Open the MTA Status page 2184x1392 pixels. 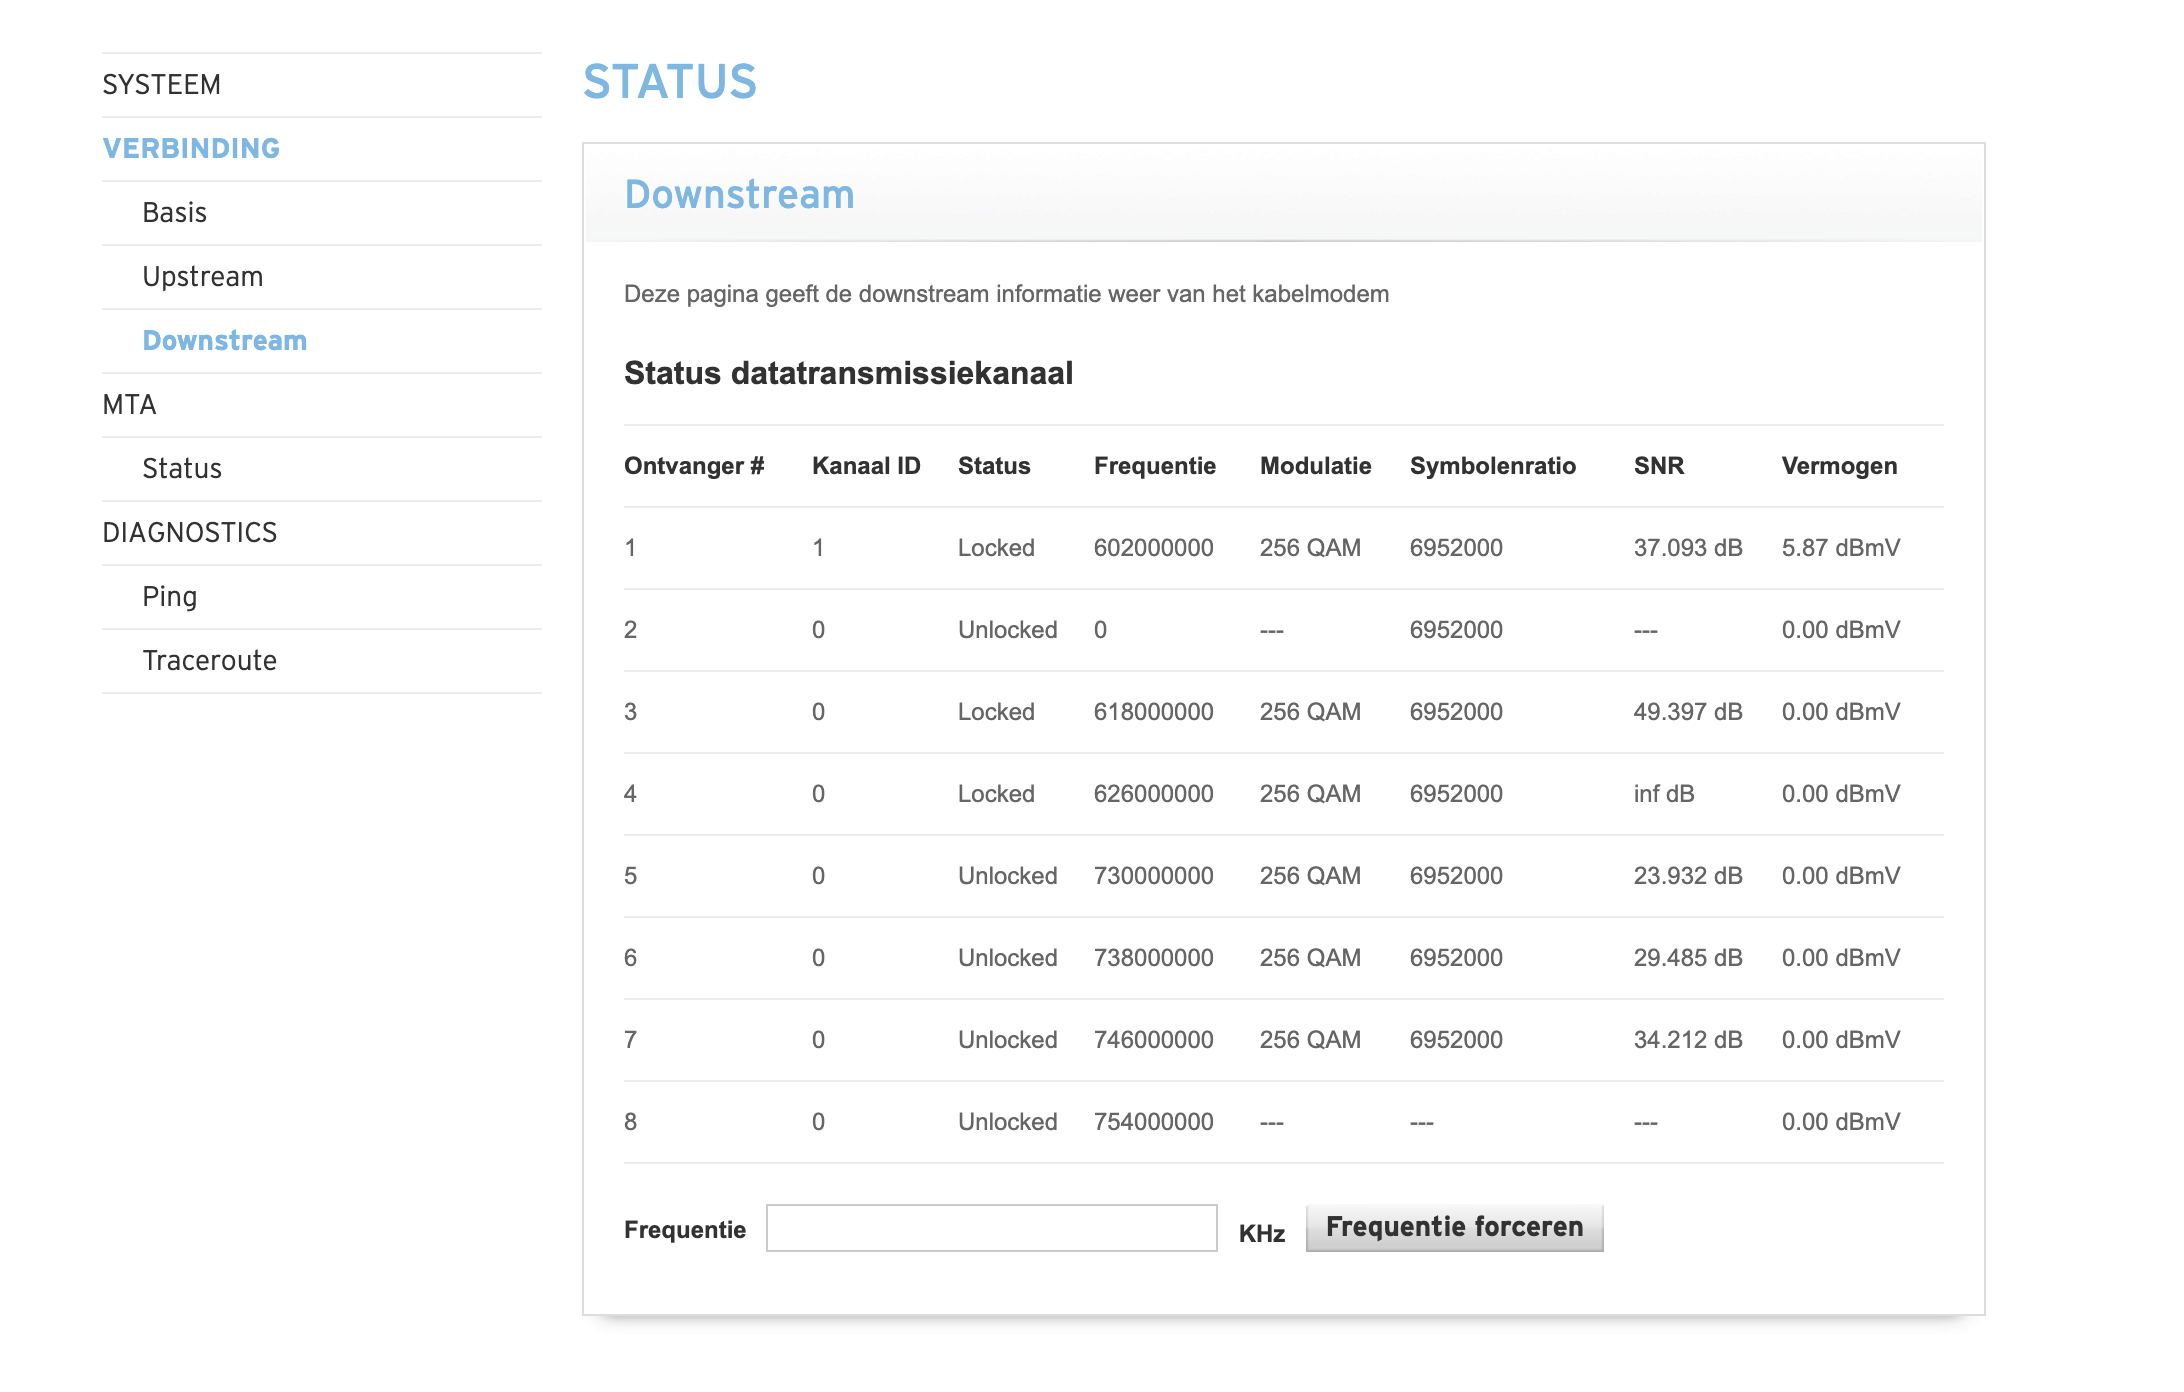pyautogui.click(x=181, y=469)
